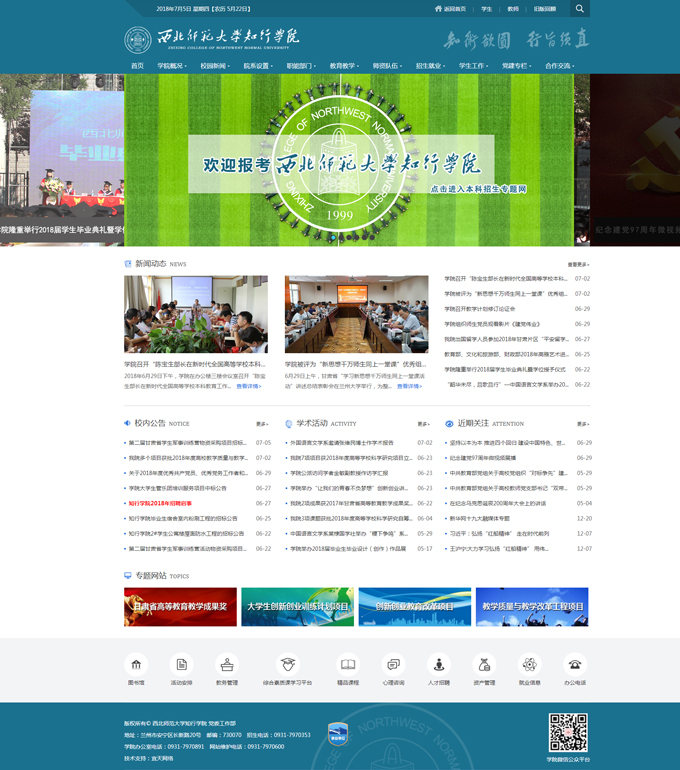The width and height of the screenshot is (680, 770).
Task: Click 查看详情 under the second news photo
Action: tap(409, 386)
